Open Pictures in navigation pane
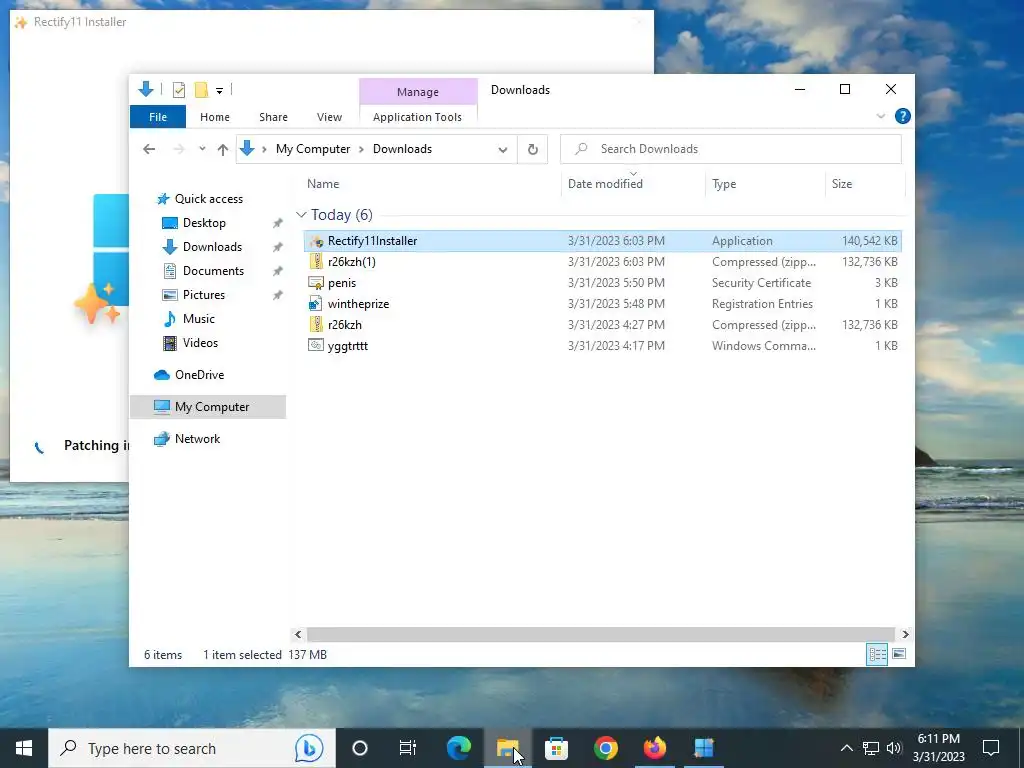 tap(203, 295)
